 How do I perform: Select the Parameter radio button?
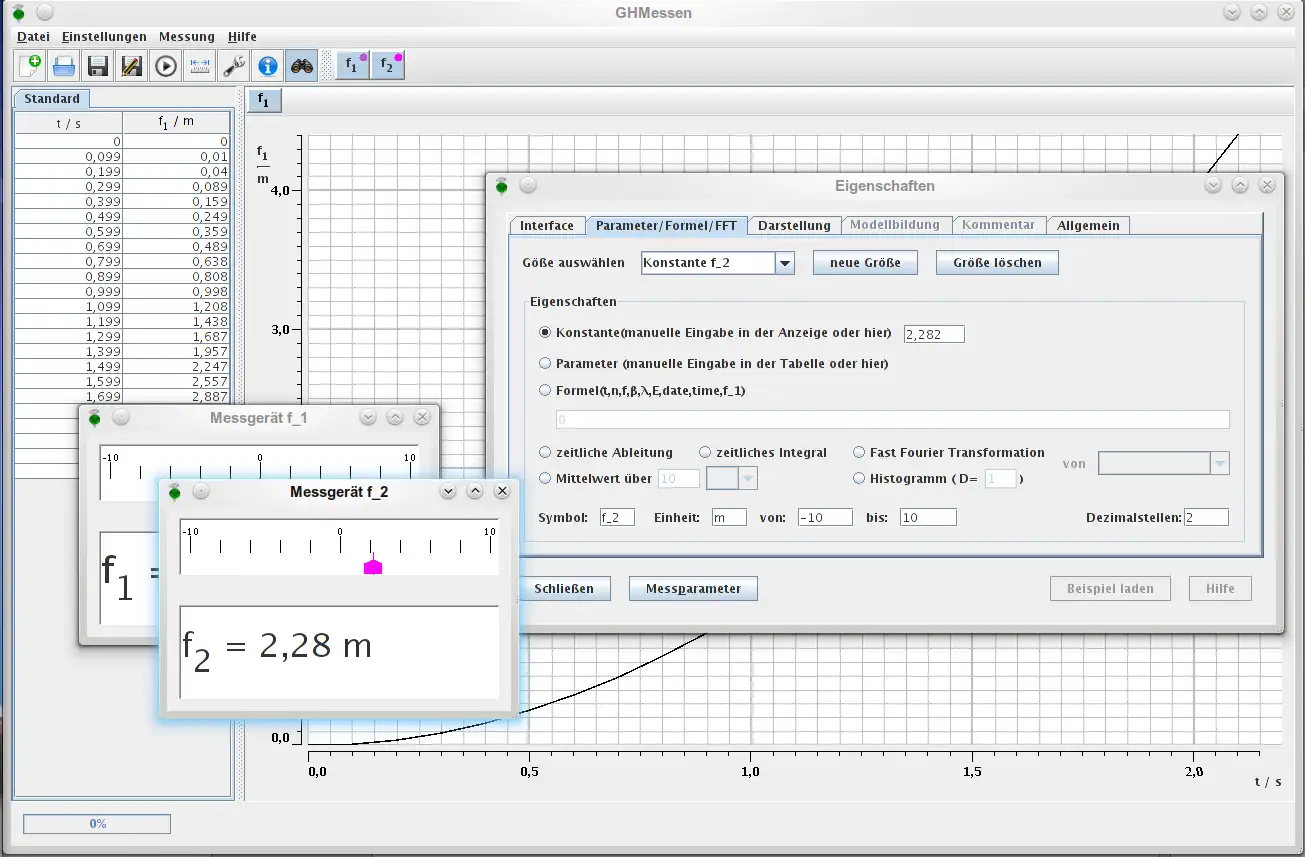click(x=545, y=363)
